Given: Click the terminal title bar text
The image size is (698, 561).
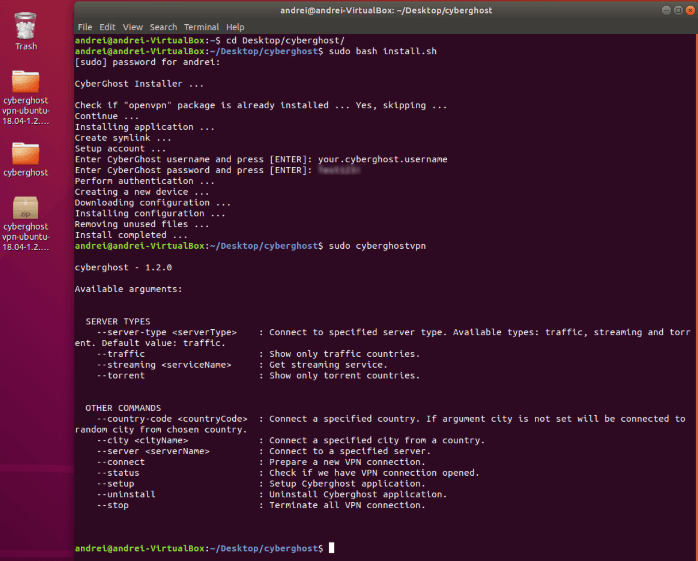Looking at the screenshot, I should point(386,10).
